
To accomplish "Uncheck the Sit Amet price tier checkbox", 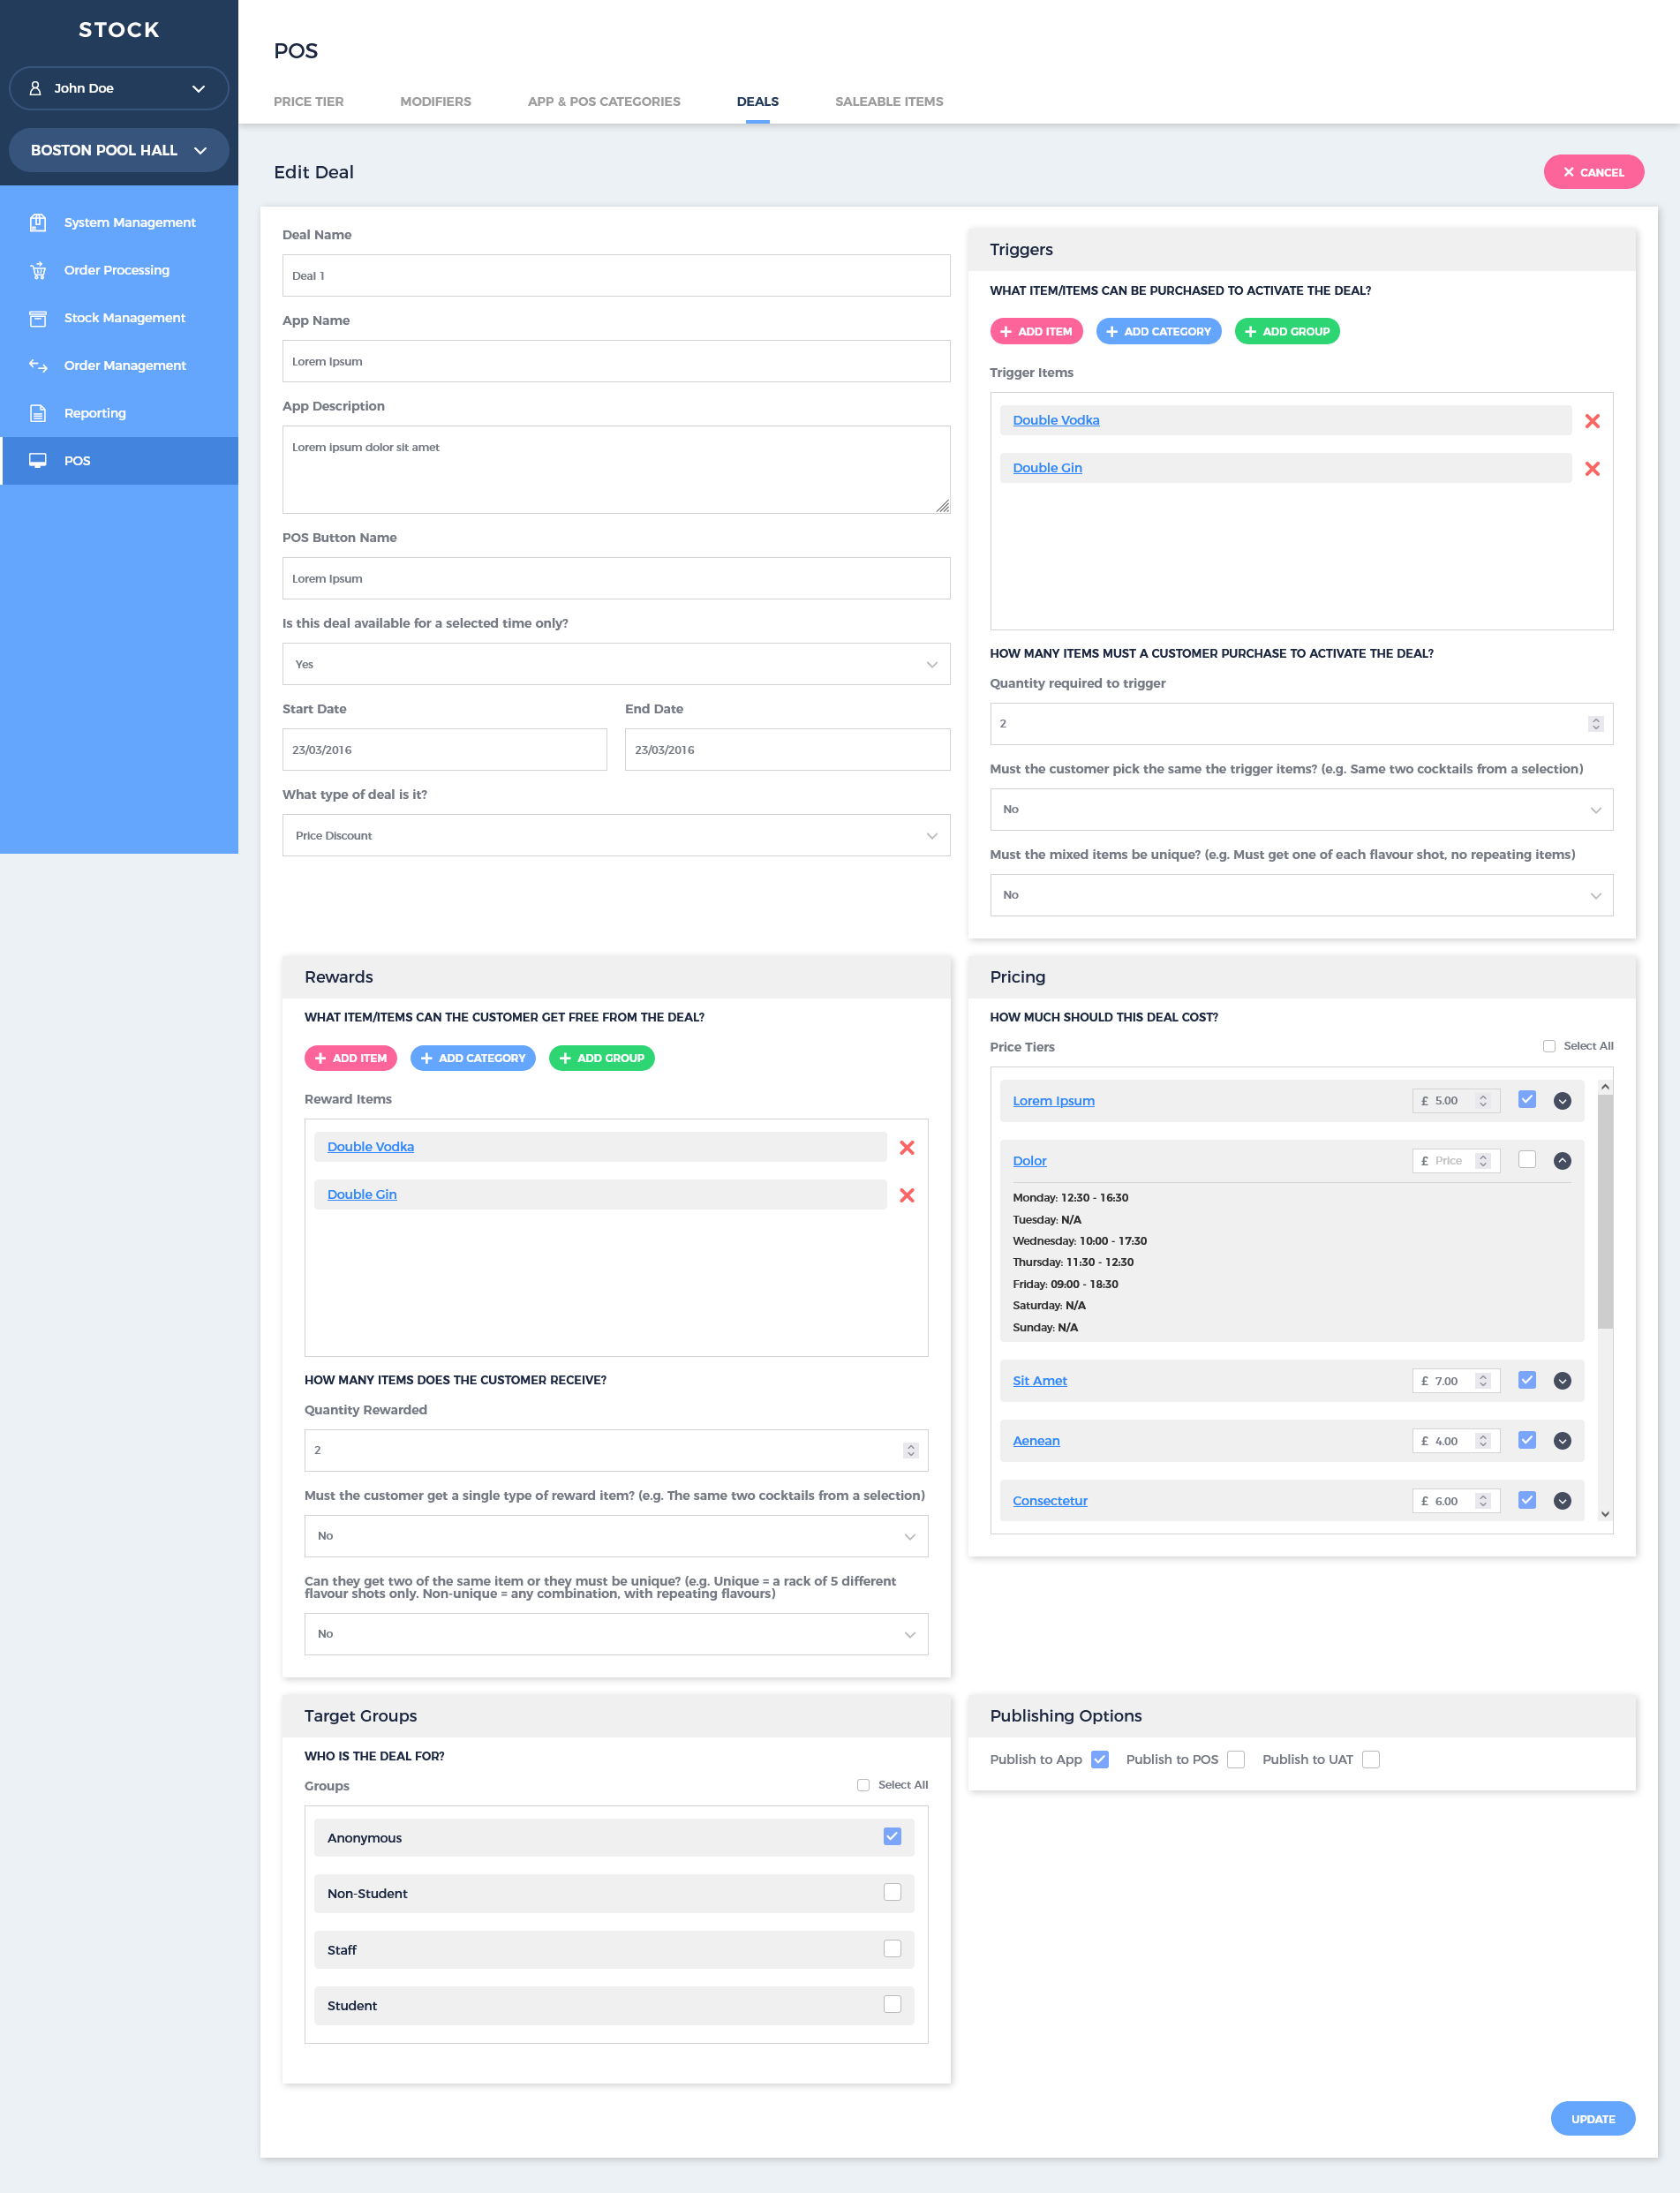I will click(1526, 1380).
